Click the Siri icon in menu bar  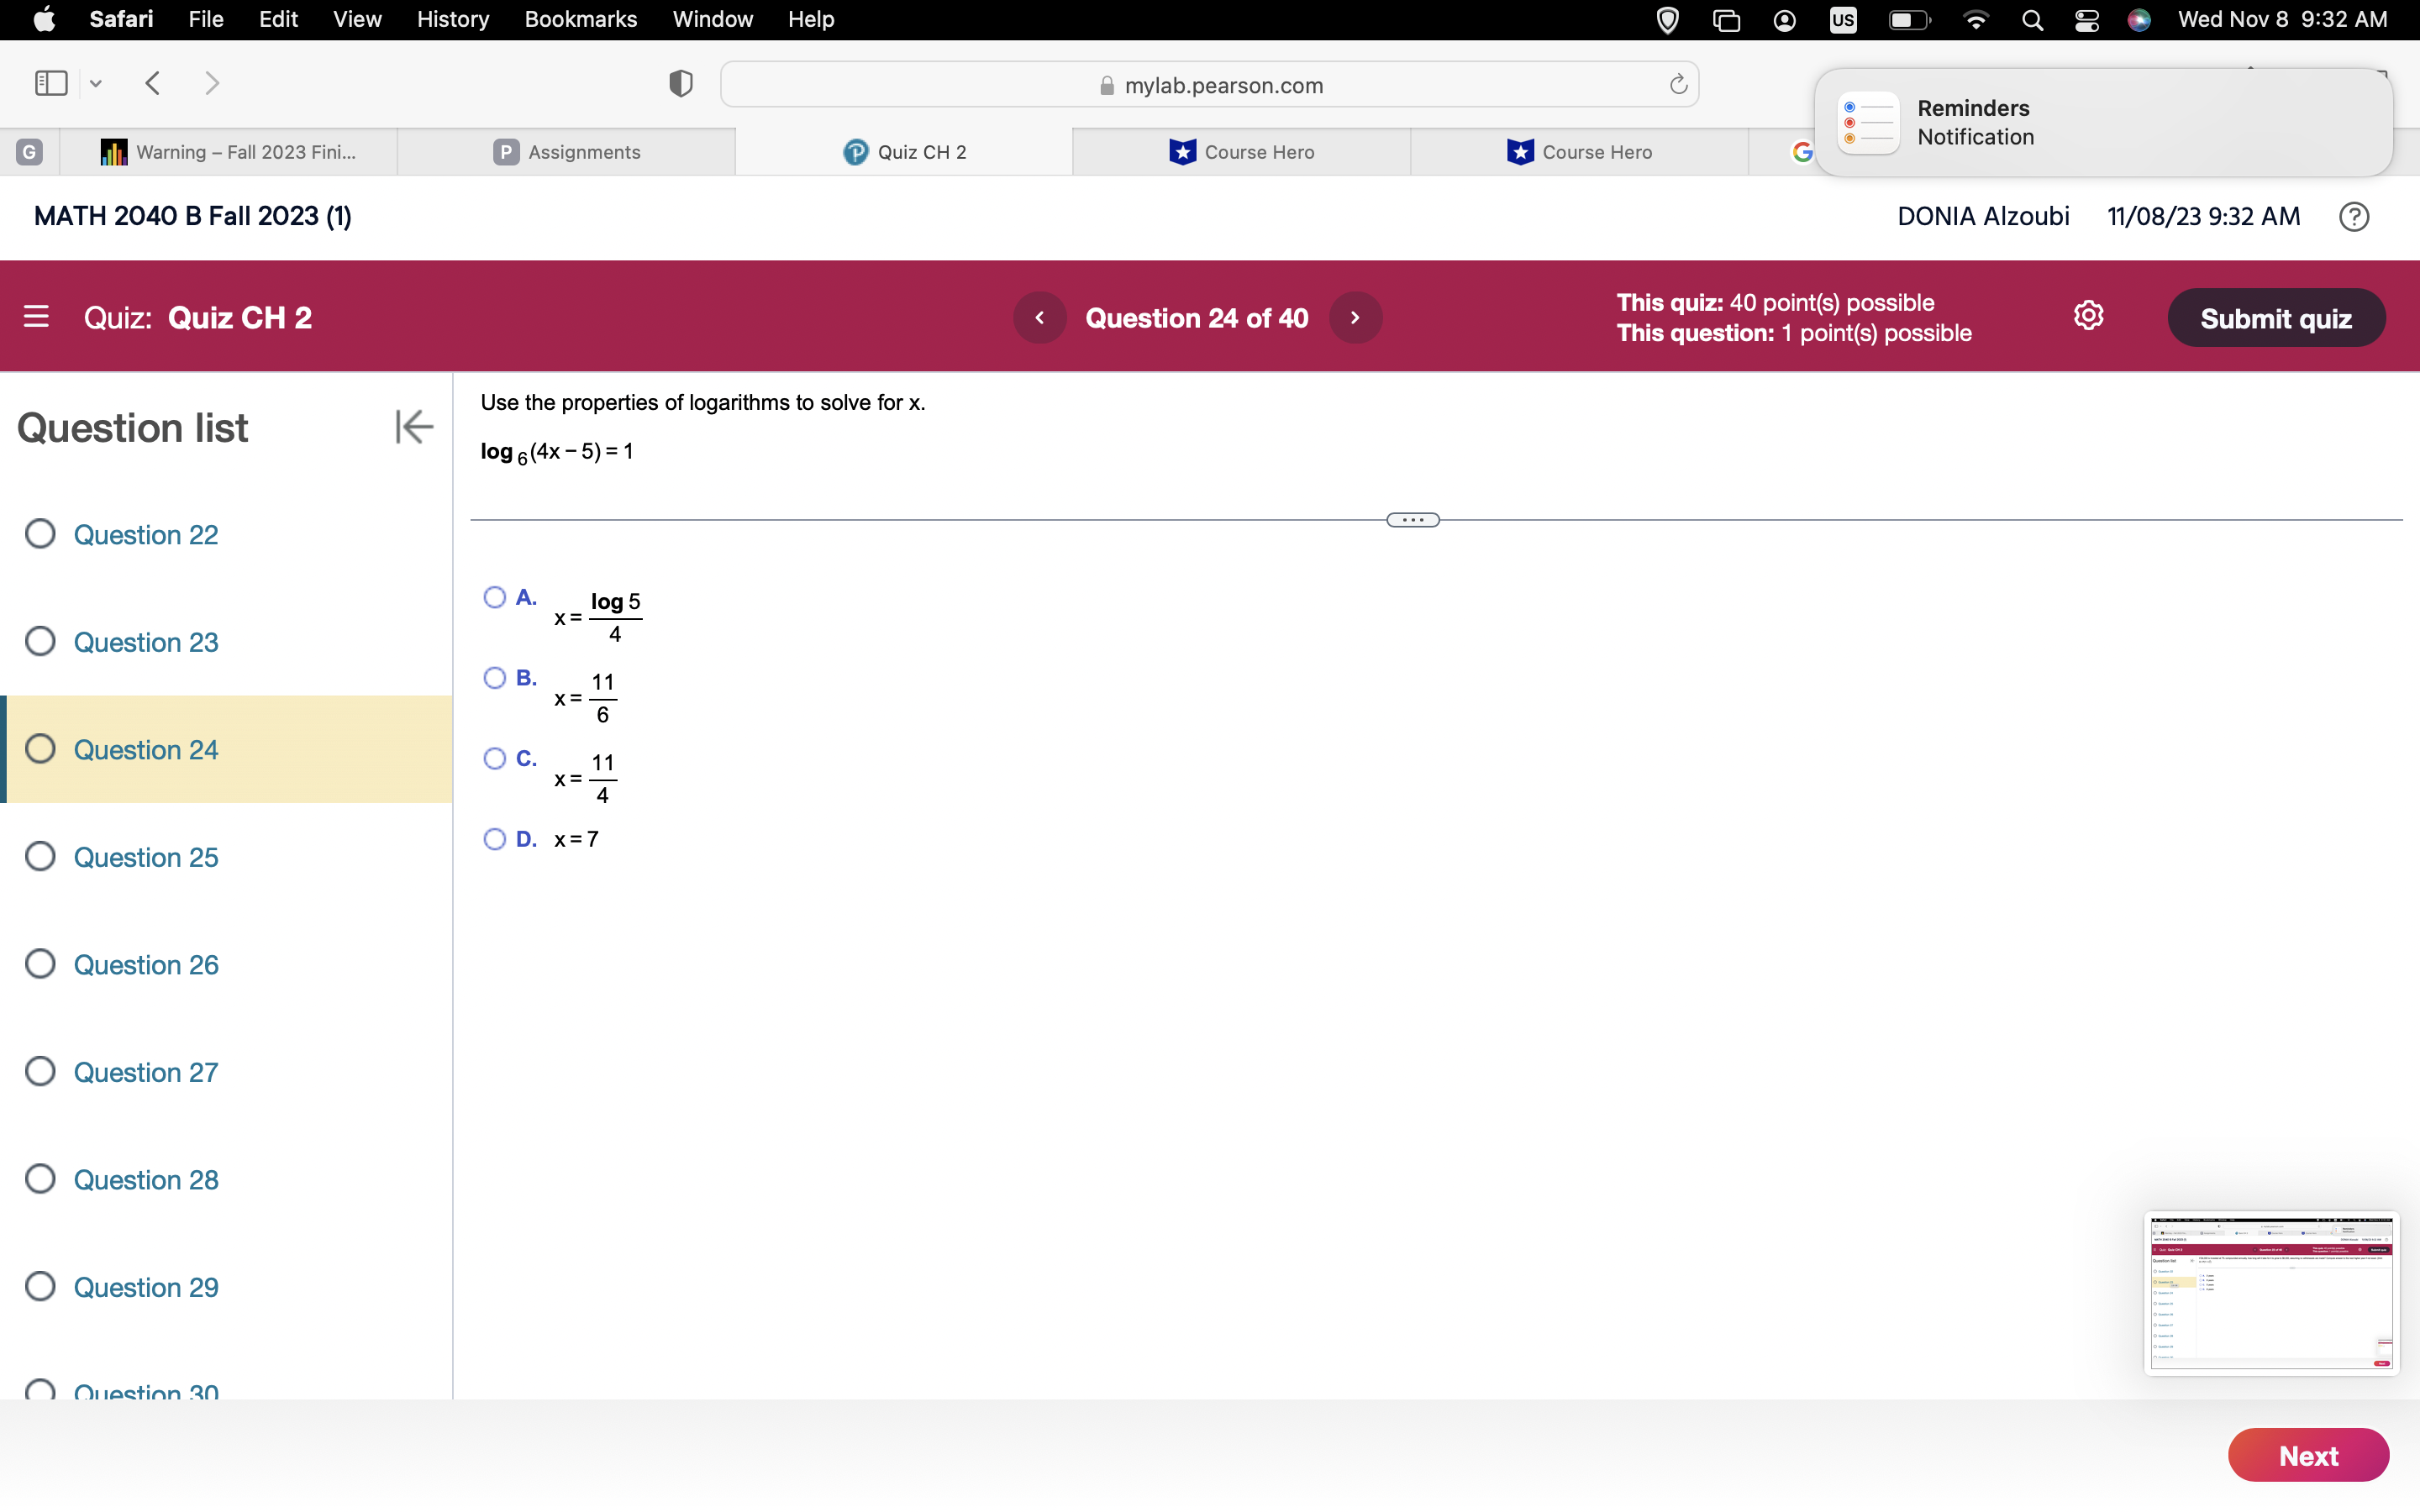click(x=2139, y=19)
